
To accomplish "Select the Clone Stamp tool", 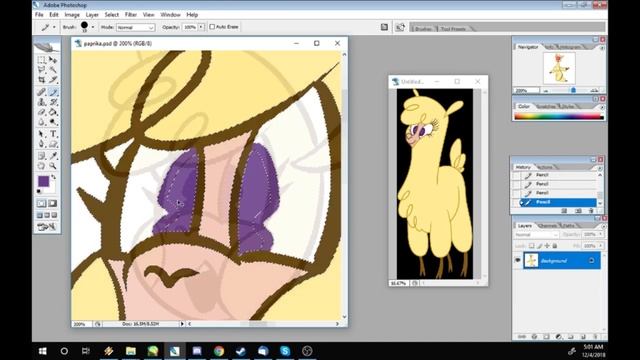I will point(42,102).
